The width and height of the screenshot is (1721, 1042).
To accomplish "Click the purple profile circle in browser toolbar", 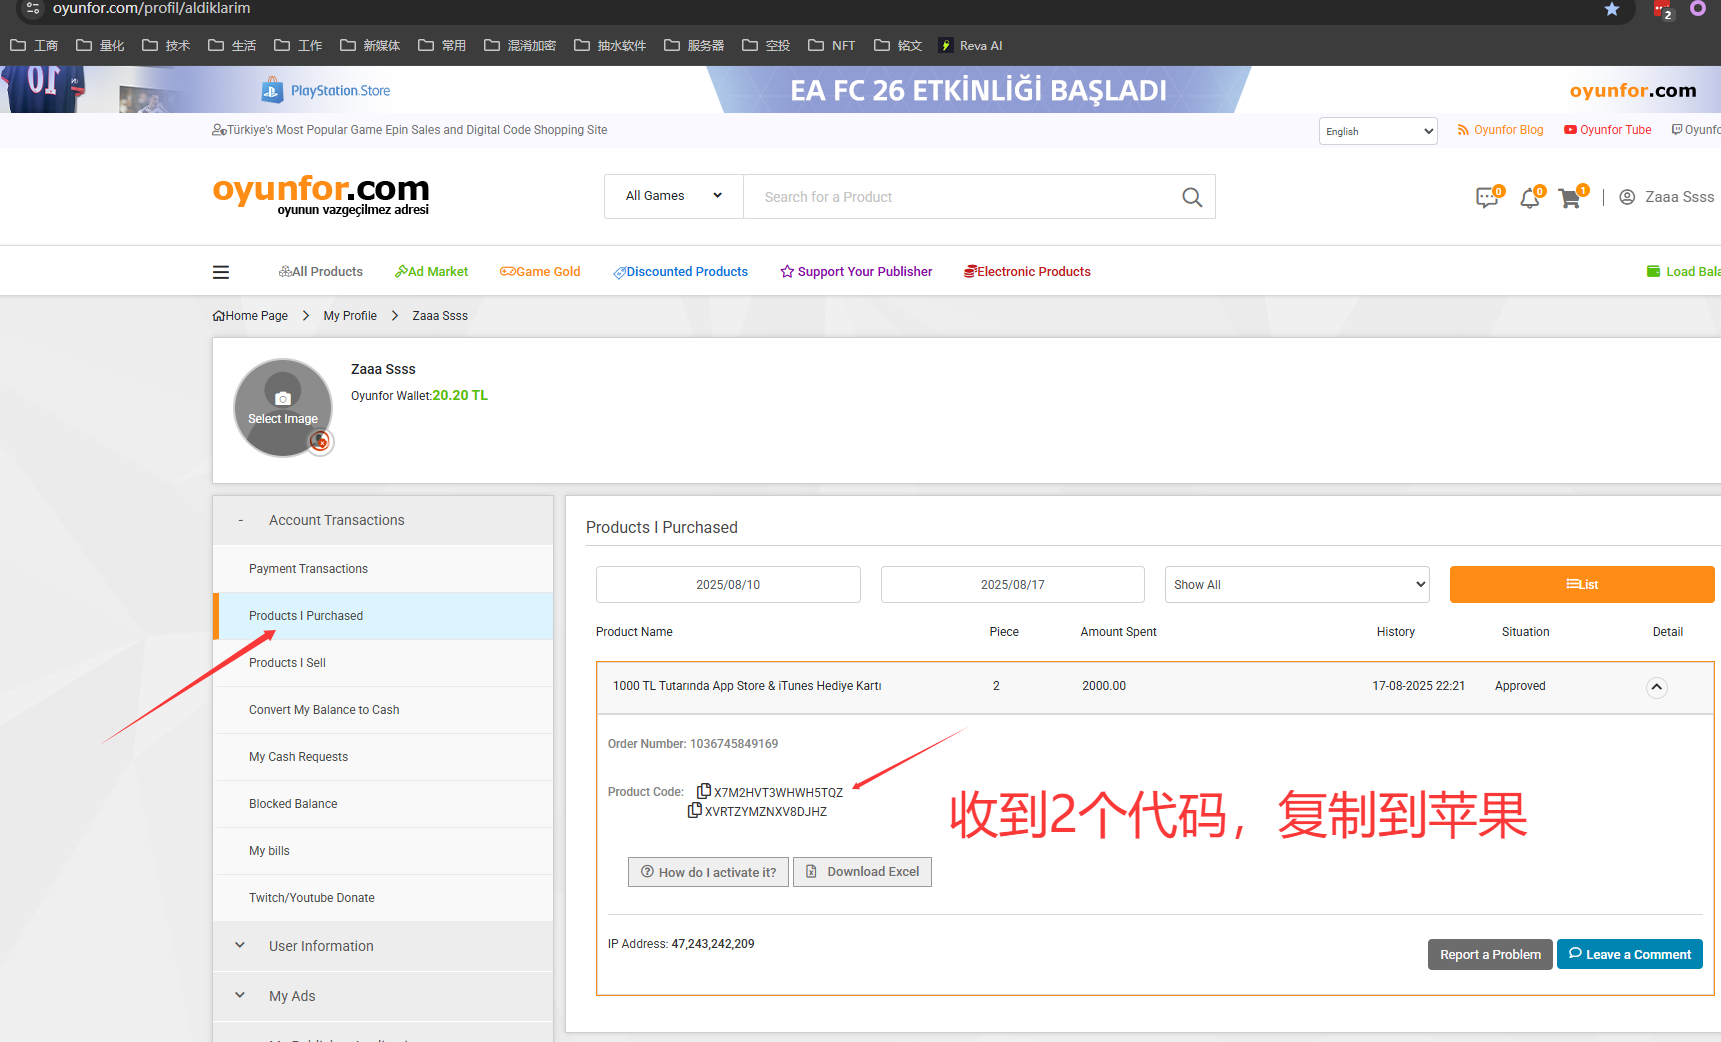I will point(1697,8).
